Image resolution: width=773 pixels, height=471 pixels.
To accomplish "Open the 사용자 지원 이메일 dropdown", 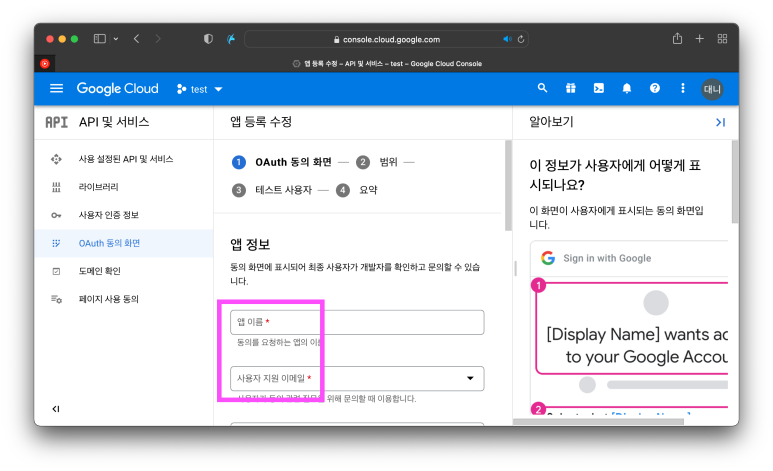I will click(x=357, y=378).
